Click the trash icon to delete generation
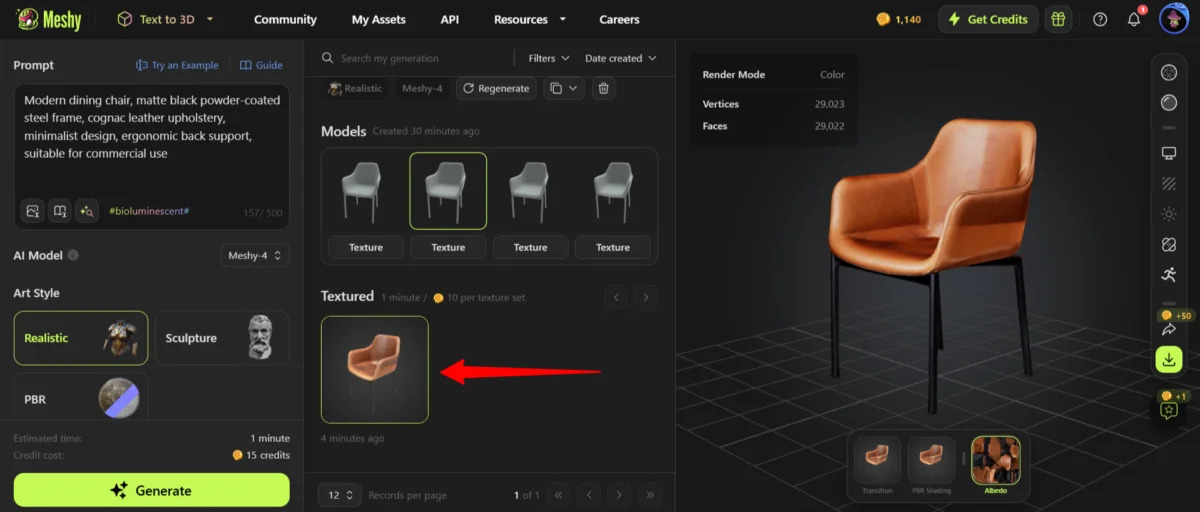1200x512 pixels. (603, 88)
